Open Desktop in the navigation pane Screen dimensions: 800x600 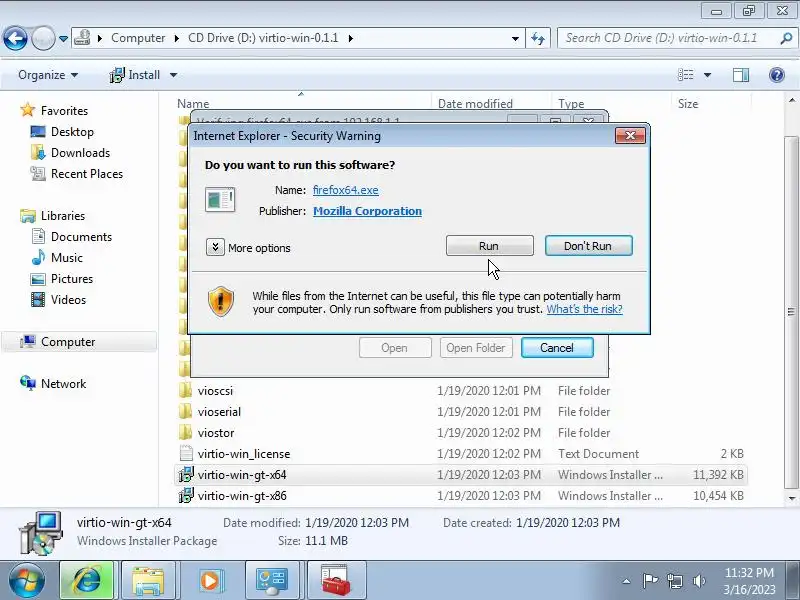tap(72, 132)
